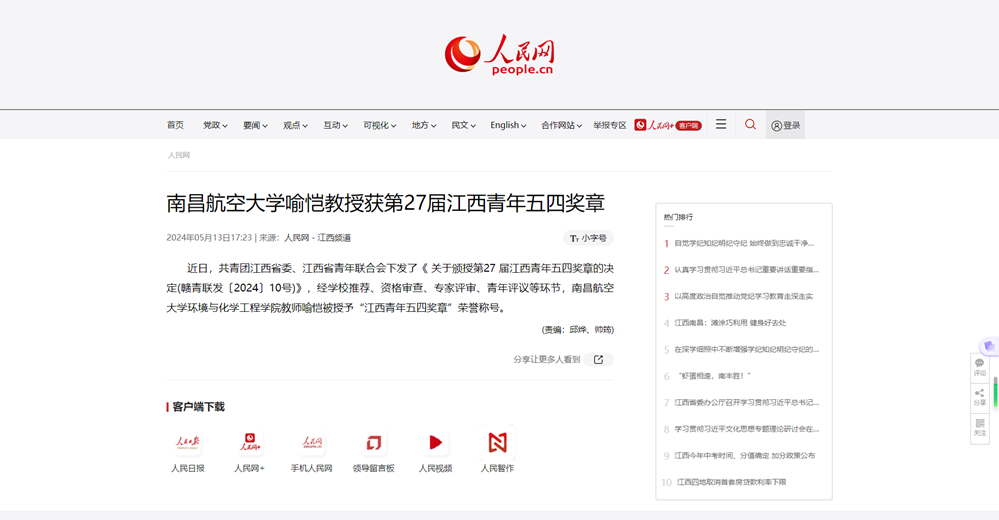Click the 分享让更多人看到 text
This screenshot has width=999, height=520.
coord(547,359)
